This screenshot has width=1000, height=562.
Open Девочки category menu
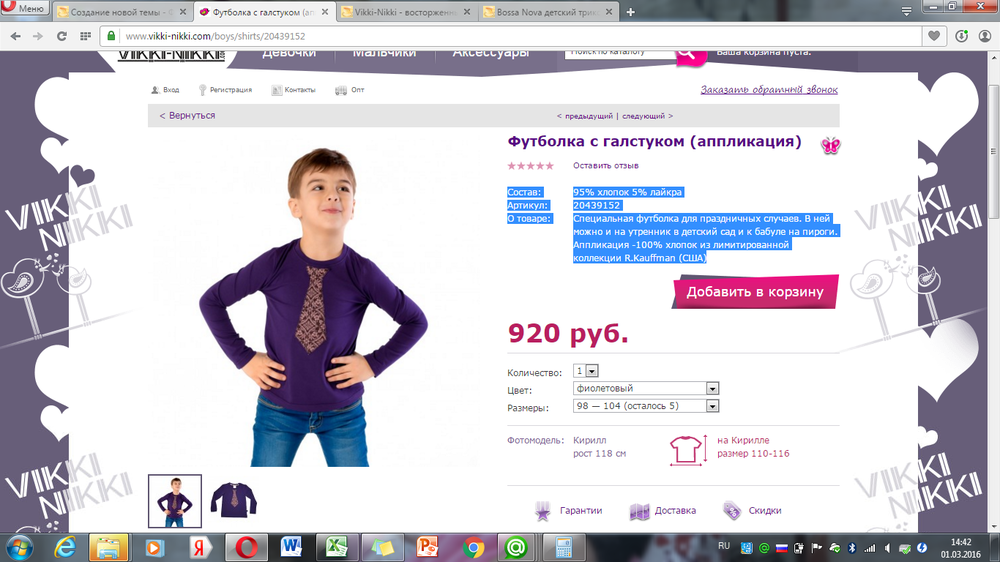coord(289,54)
